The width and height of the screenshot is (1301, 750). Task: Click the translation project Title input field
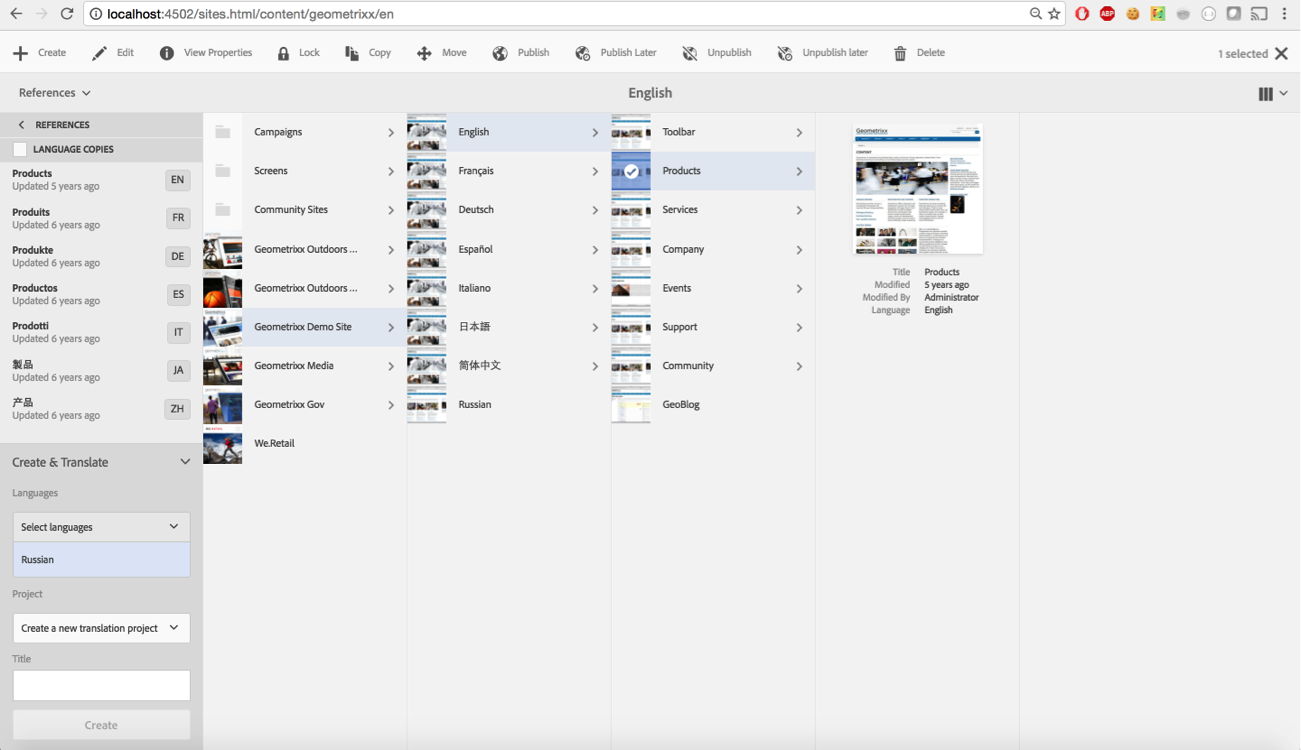click(x=101, y=685)
